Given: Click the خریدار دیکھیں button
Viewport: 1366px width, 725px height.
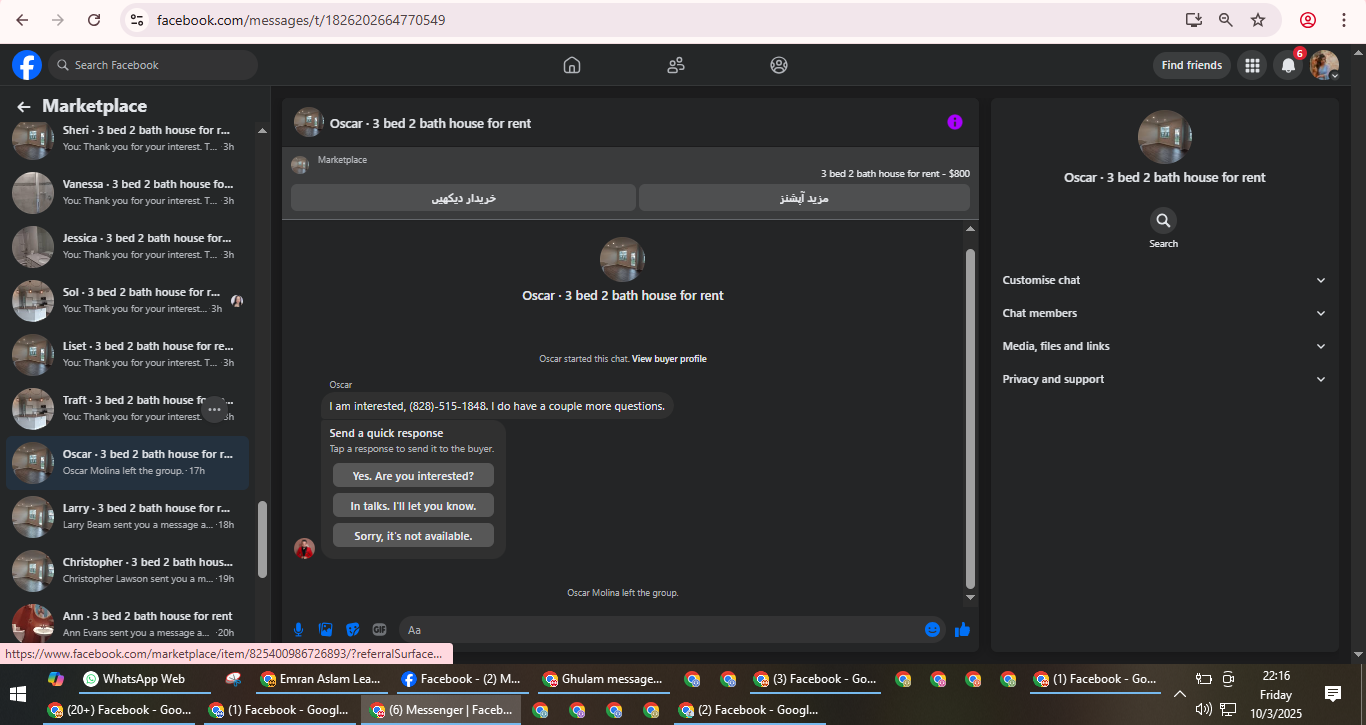Looking at the screenshot, I should coord(463,198).
